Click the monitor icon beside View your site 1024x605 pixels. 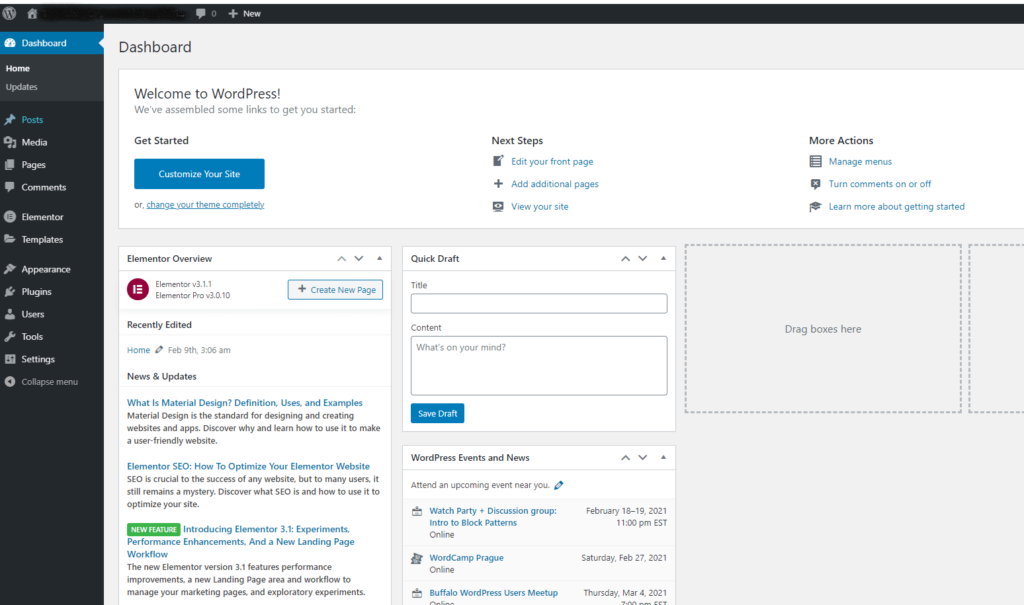pos(498,206)
